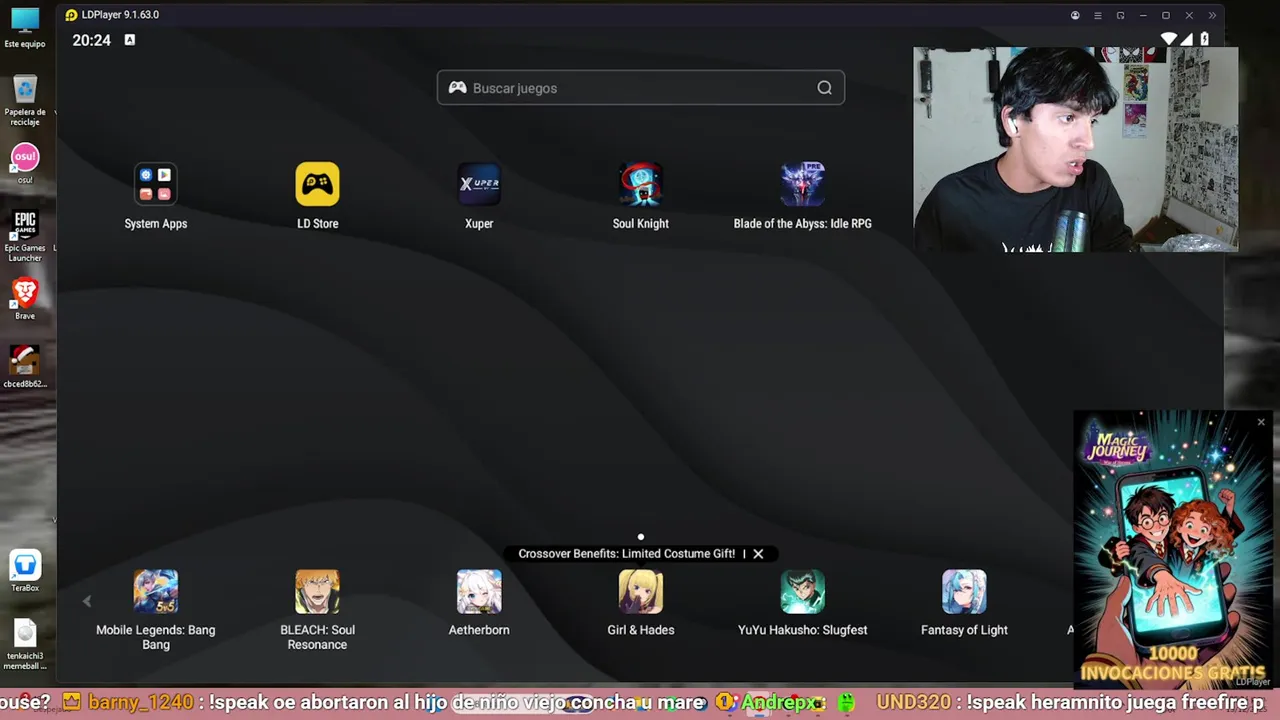Click Crossover Benefits: Limited Costume Gift banner
The image size is (1280, 720).
[x=627, y=554]
